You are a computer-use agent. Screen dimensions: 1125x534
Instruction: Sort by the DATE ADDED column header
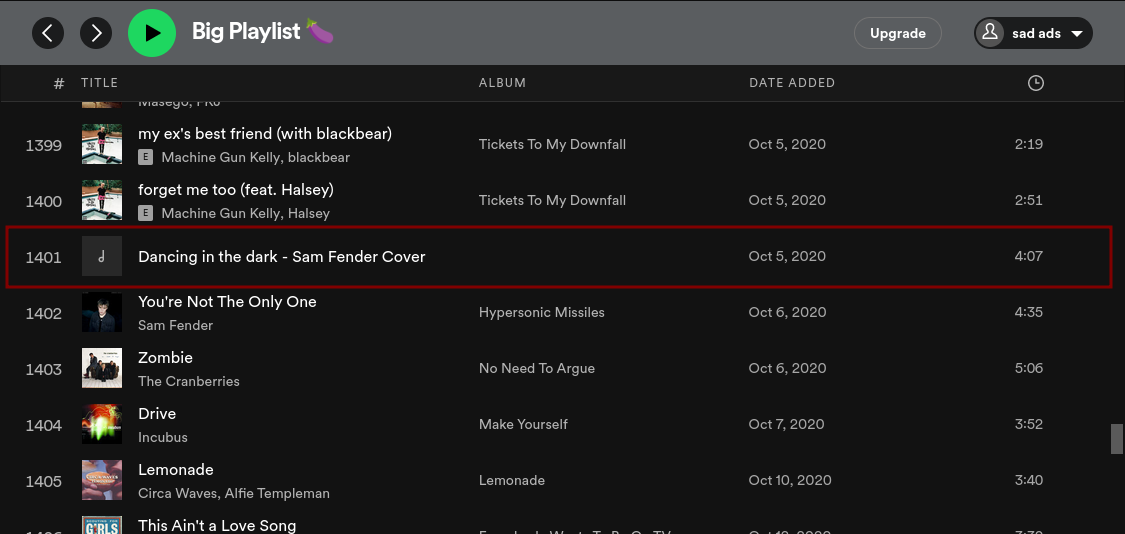(x=792, y=83)
